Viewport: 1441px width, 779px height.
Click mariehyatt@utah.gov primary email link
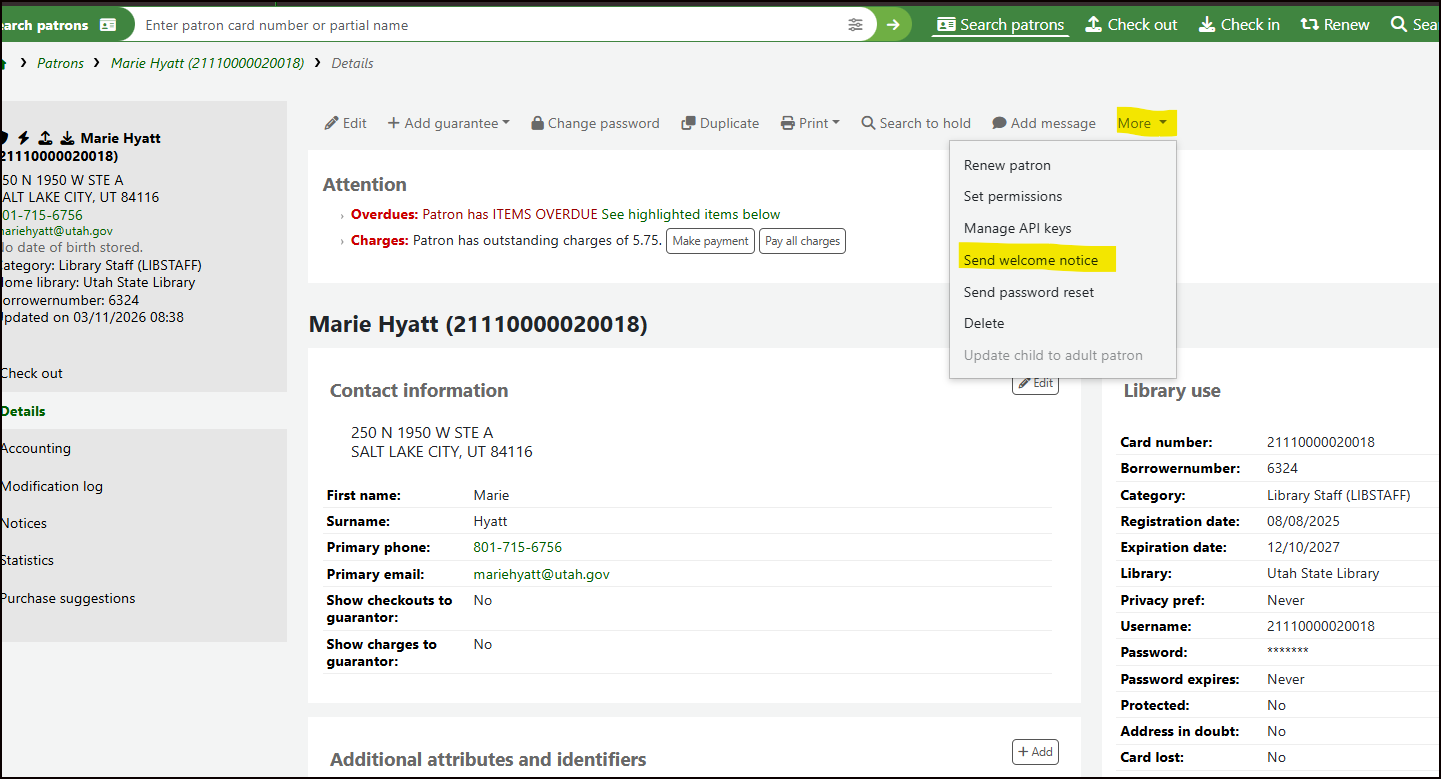coord(541,574)
